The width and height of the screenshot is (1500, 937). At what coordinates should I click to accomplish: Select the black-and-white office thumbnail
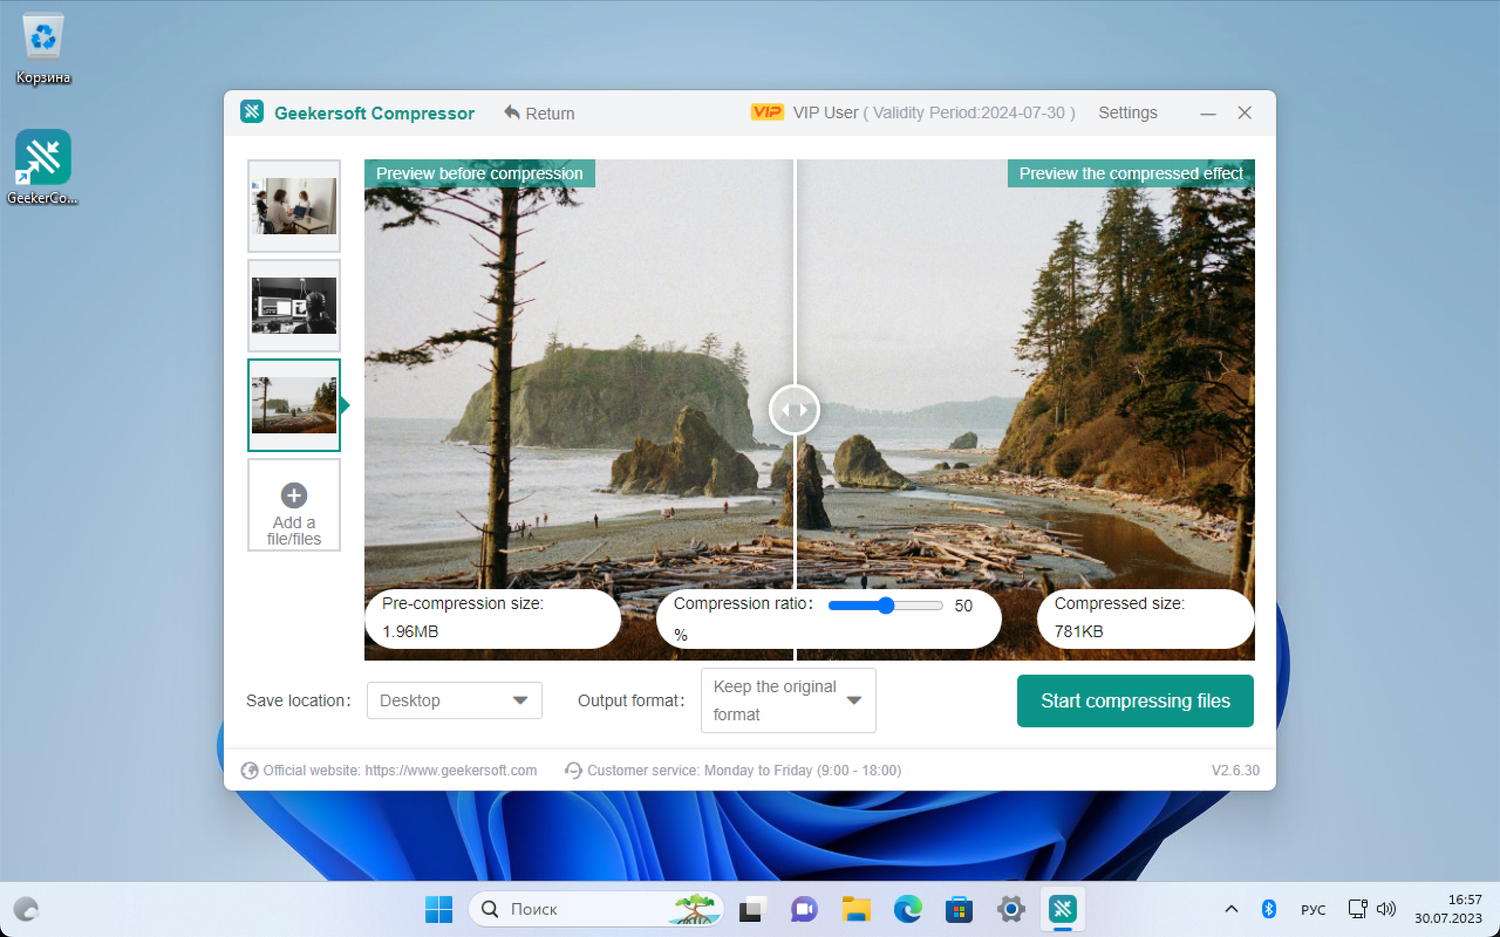[x=294, y=306]
